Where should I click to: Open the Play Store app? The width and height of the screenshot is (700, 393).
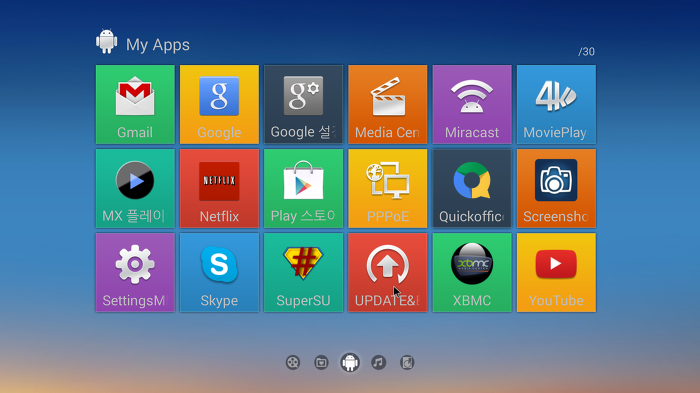click(303, 188)
